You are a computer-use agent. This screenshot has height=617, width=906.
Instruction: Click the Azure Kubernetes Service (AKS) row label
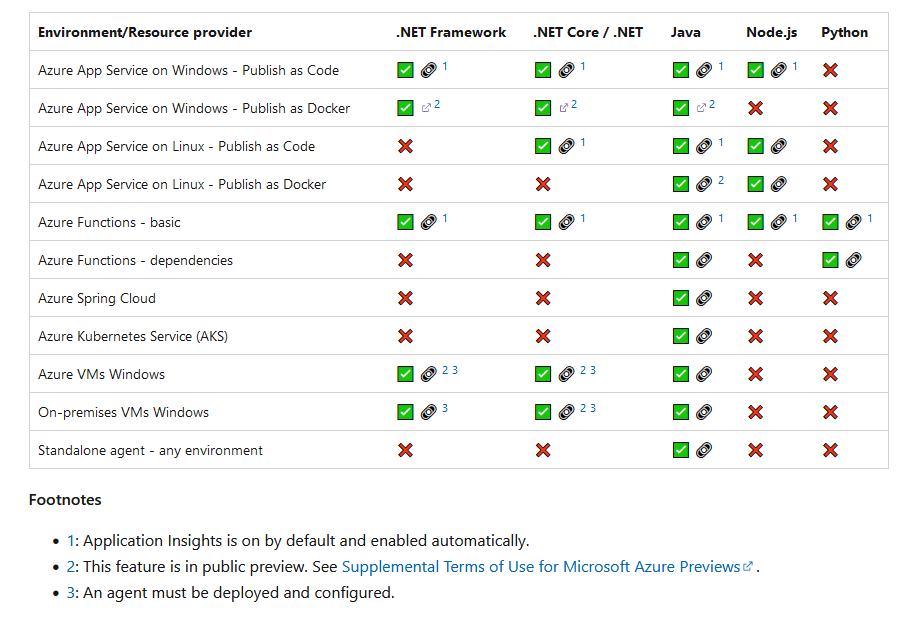[x=133, y=336]
